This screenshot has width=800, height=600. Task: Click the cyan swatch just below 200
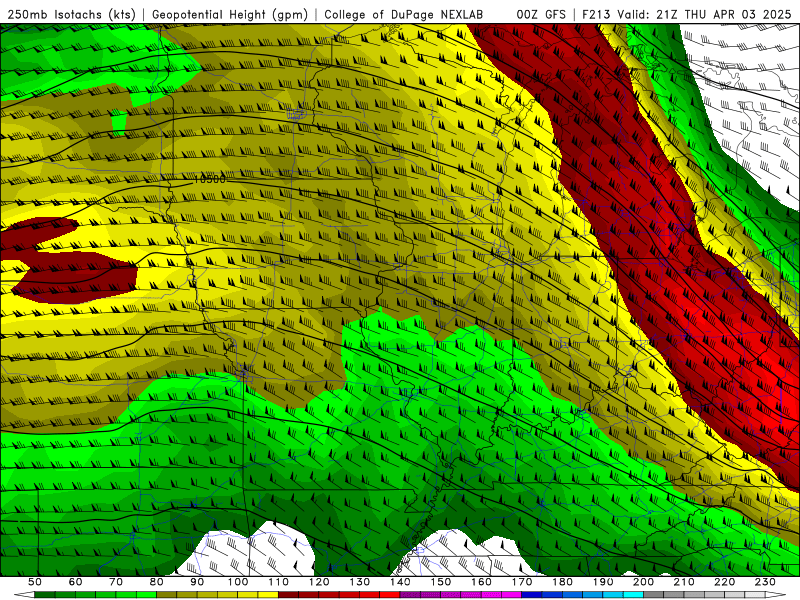click(633, 595)
